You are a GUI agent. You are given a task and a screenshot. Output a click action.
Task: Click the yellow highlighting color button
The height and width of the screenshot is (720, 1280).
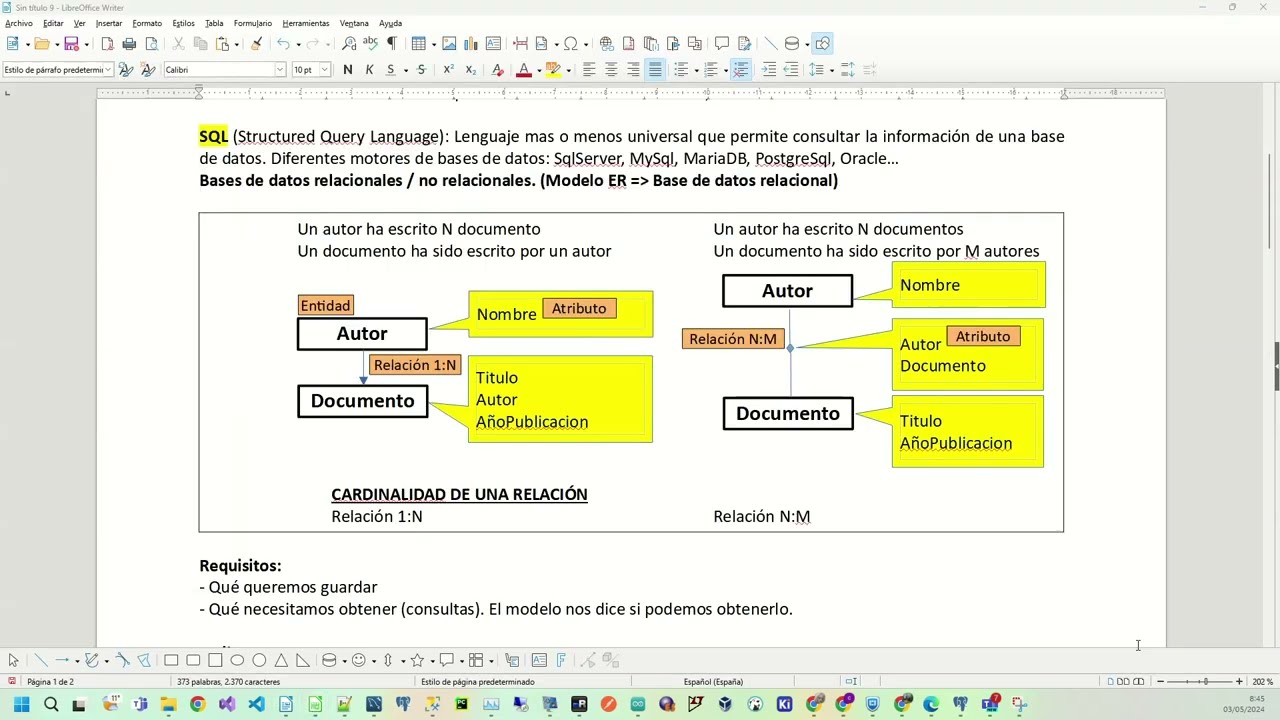click(553, 70)
